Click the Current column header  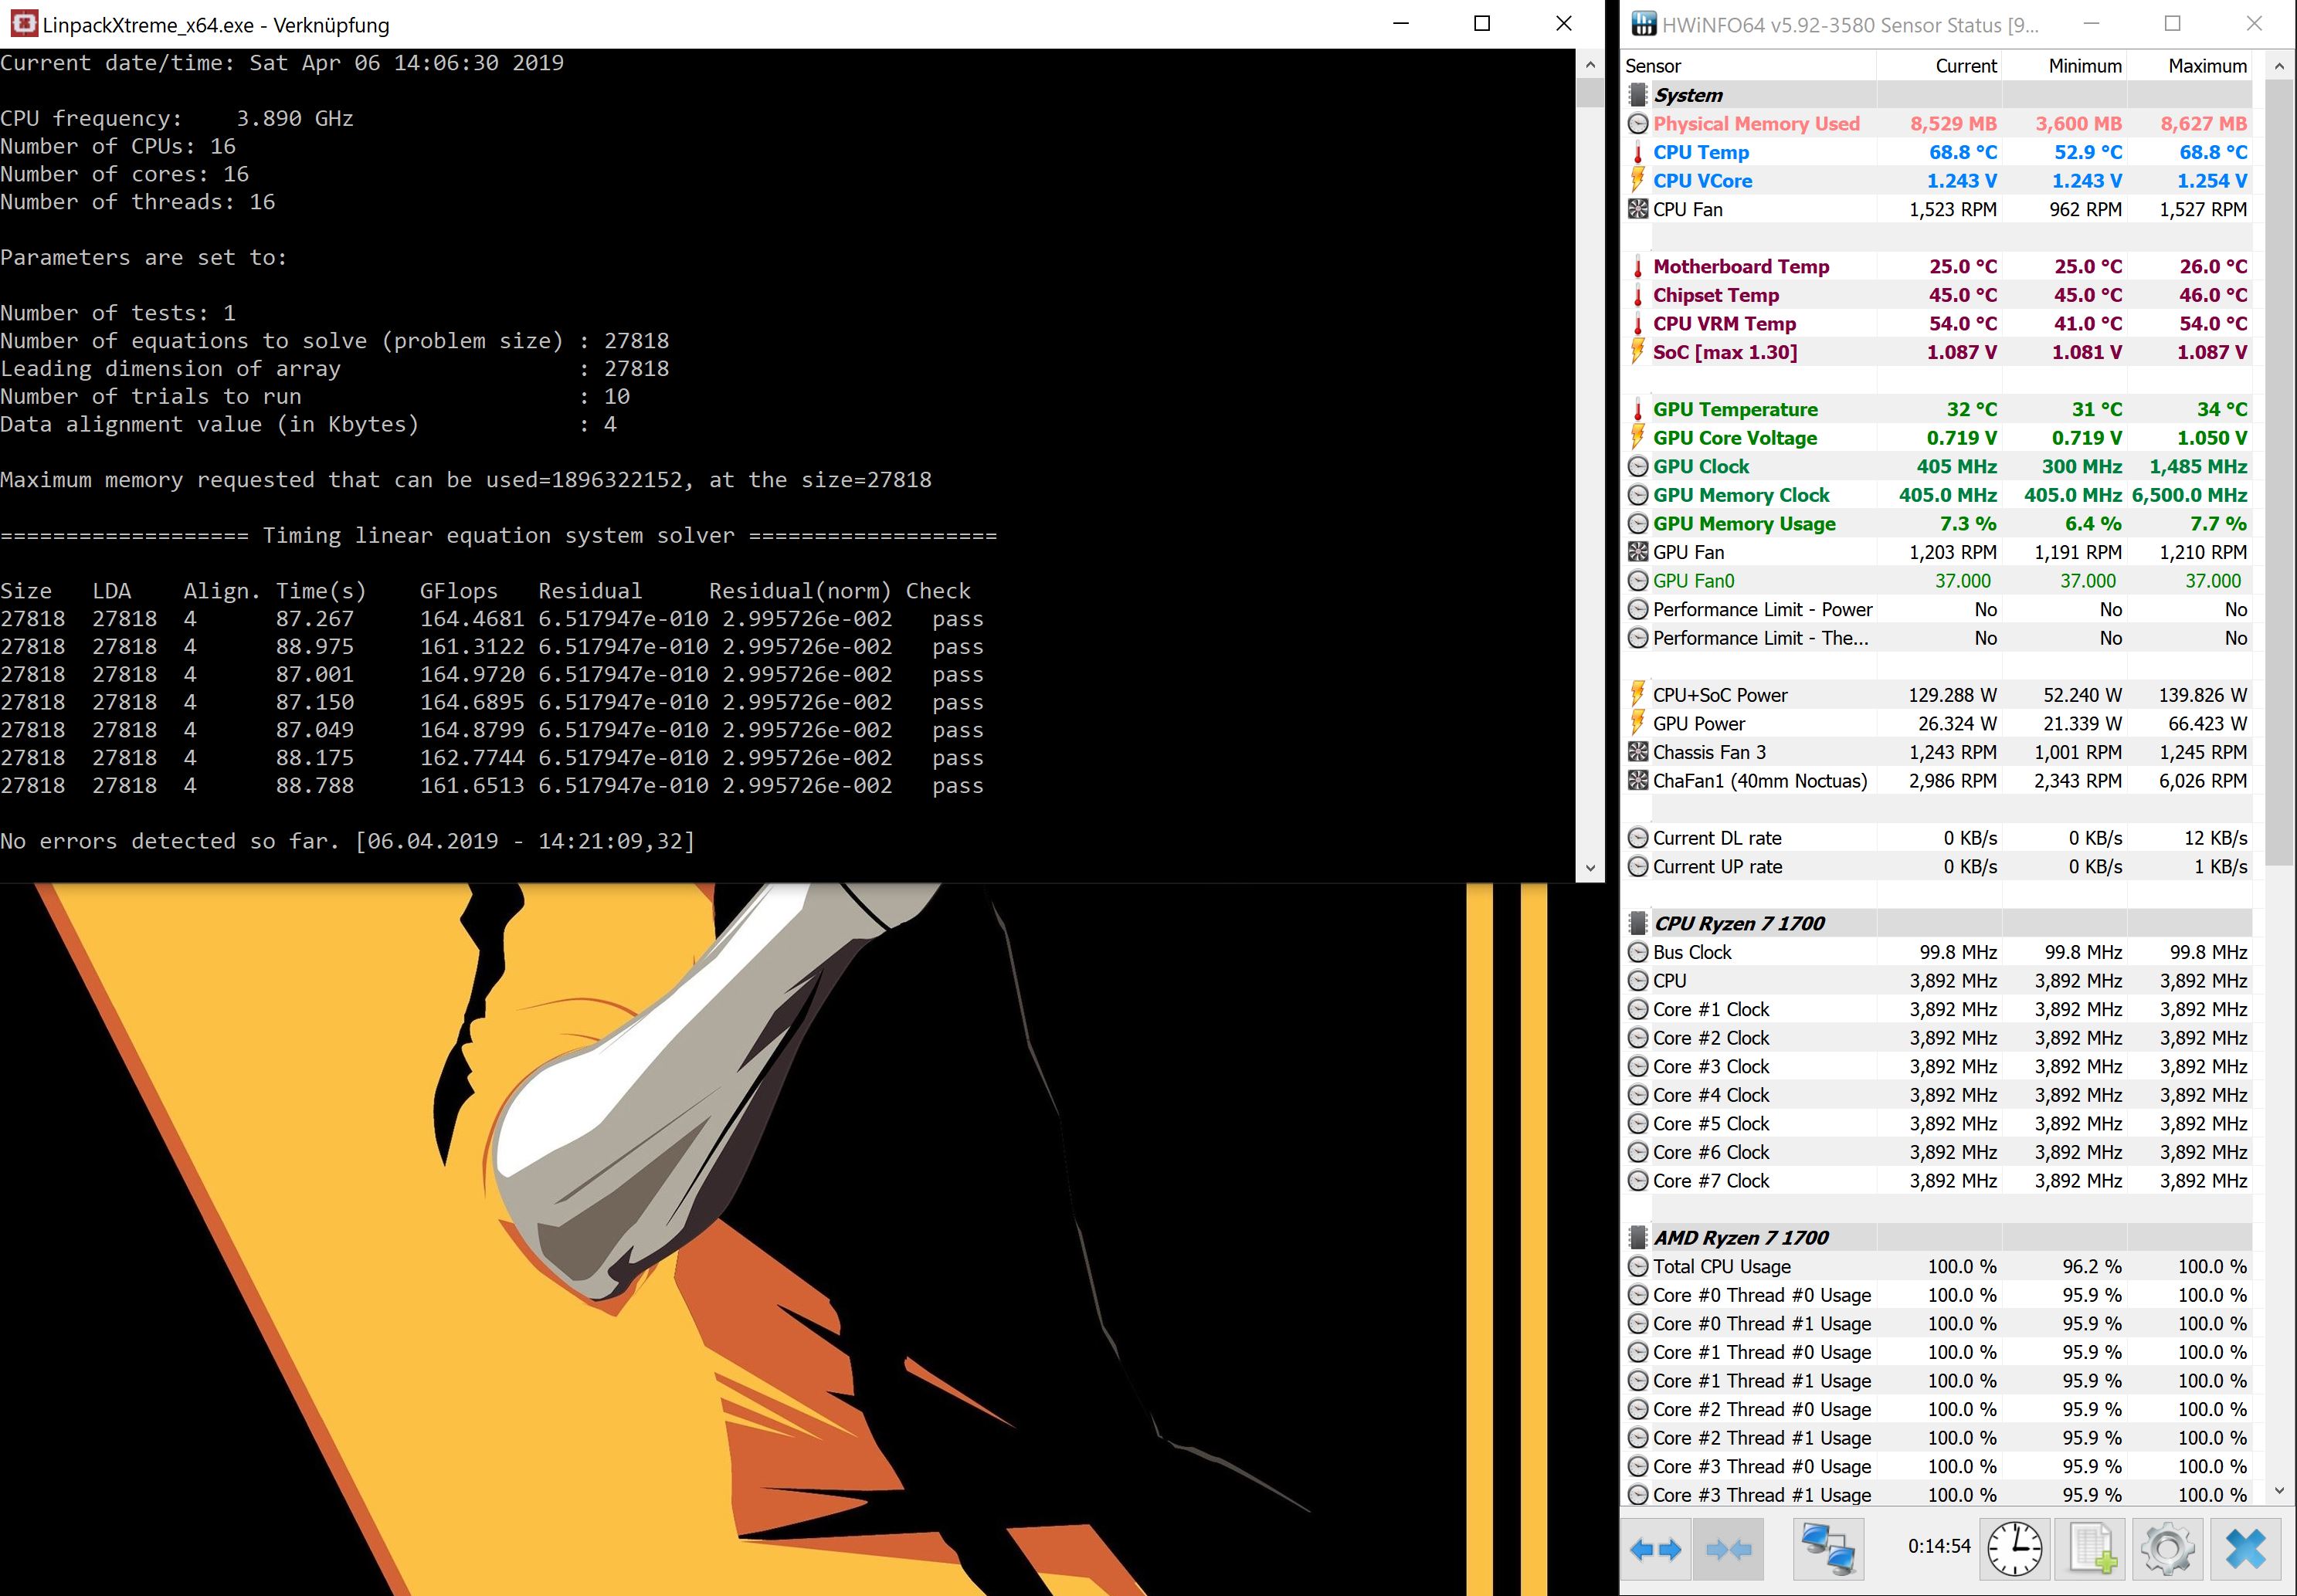tap(1964, 66)
